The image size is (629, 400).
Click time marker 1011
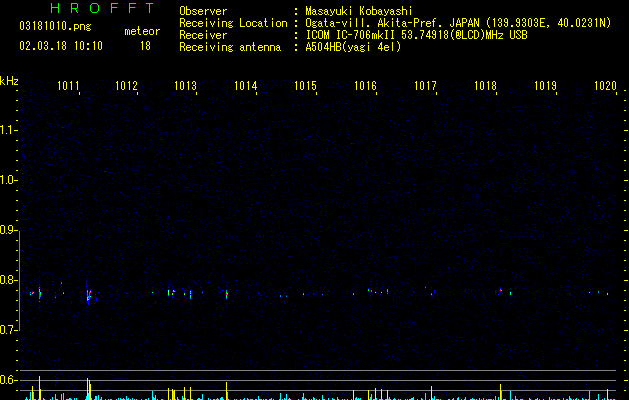click(x=68, y=86)
